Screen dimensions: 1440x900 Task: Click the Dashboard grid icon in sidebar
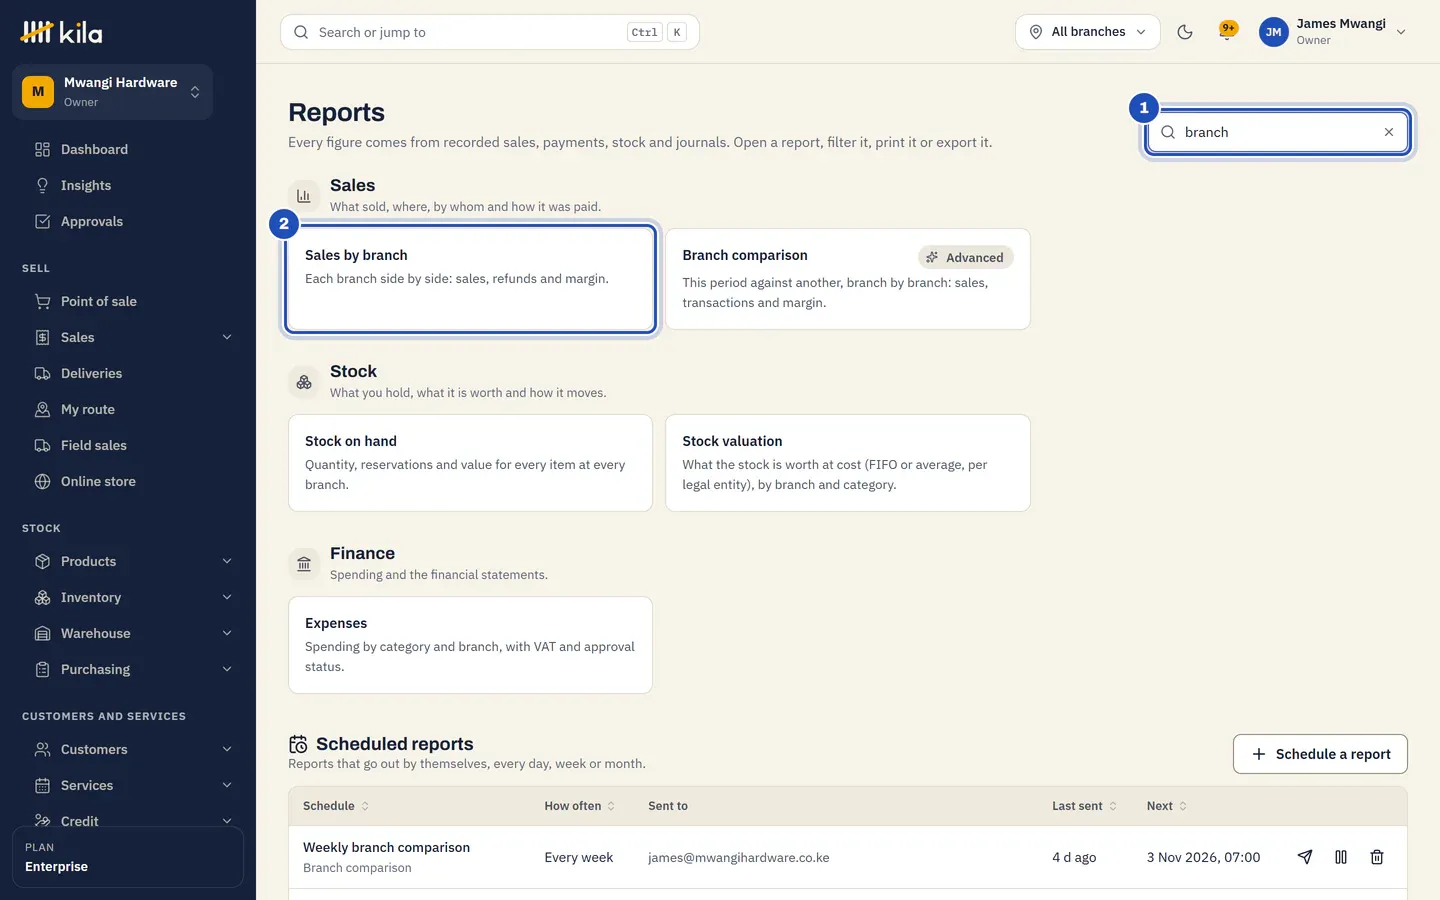pyautogui.click(x=42, y=149)
